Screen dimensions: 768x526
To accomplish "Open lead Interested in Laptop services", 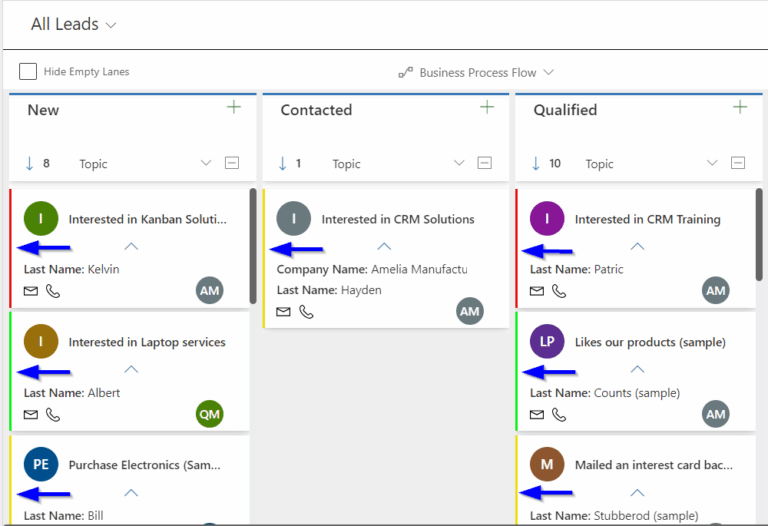I will point(147,342).
